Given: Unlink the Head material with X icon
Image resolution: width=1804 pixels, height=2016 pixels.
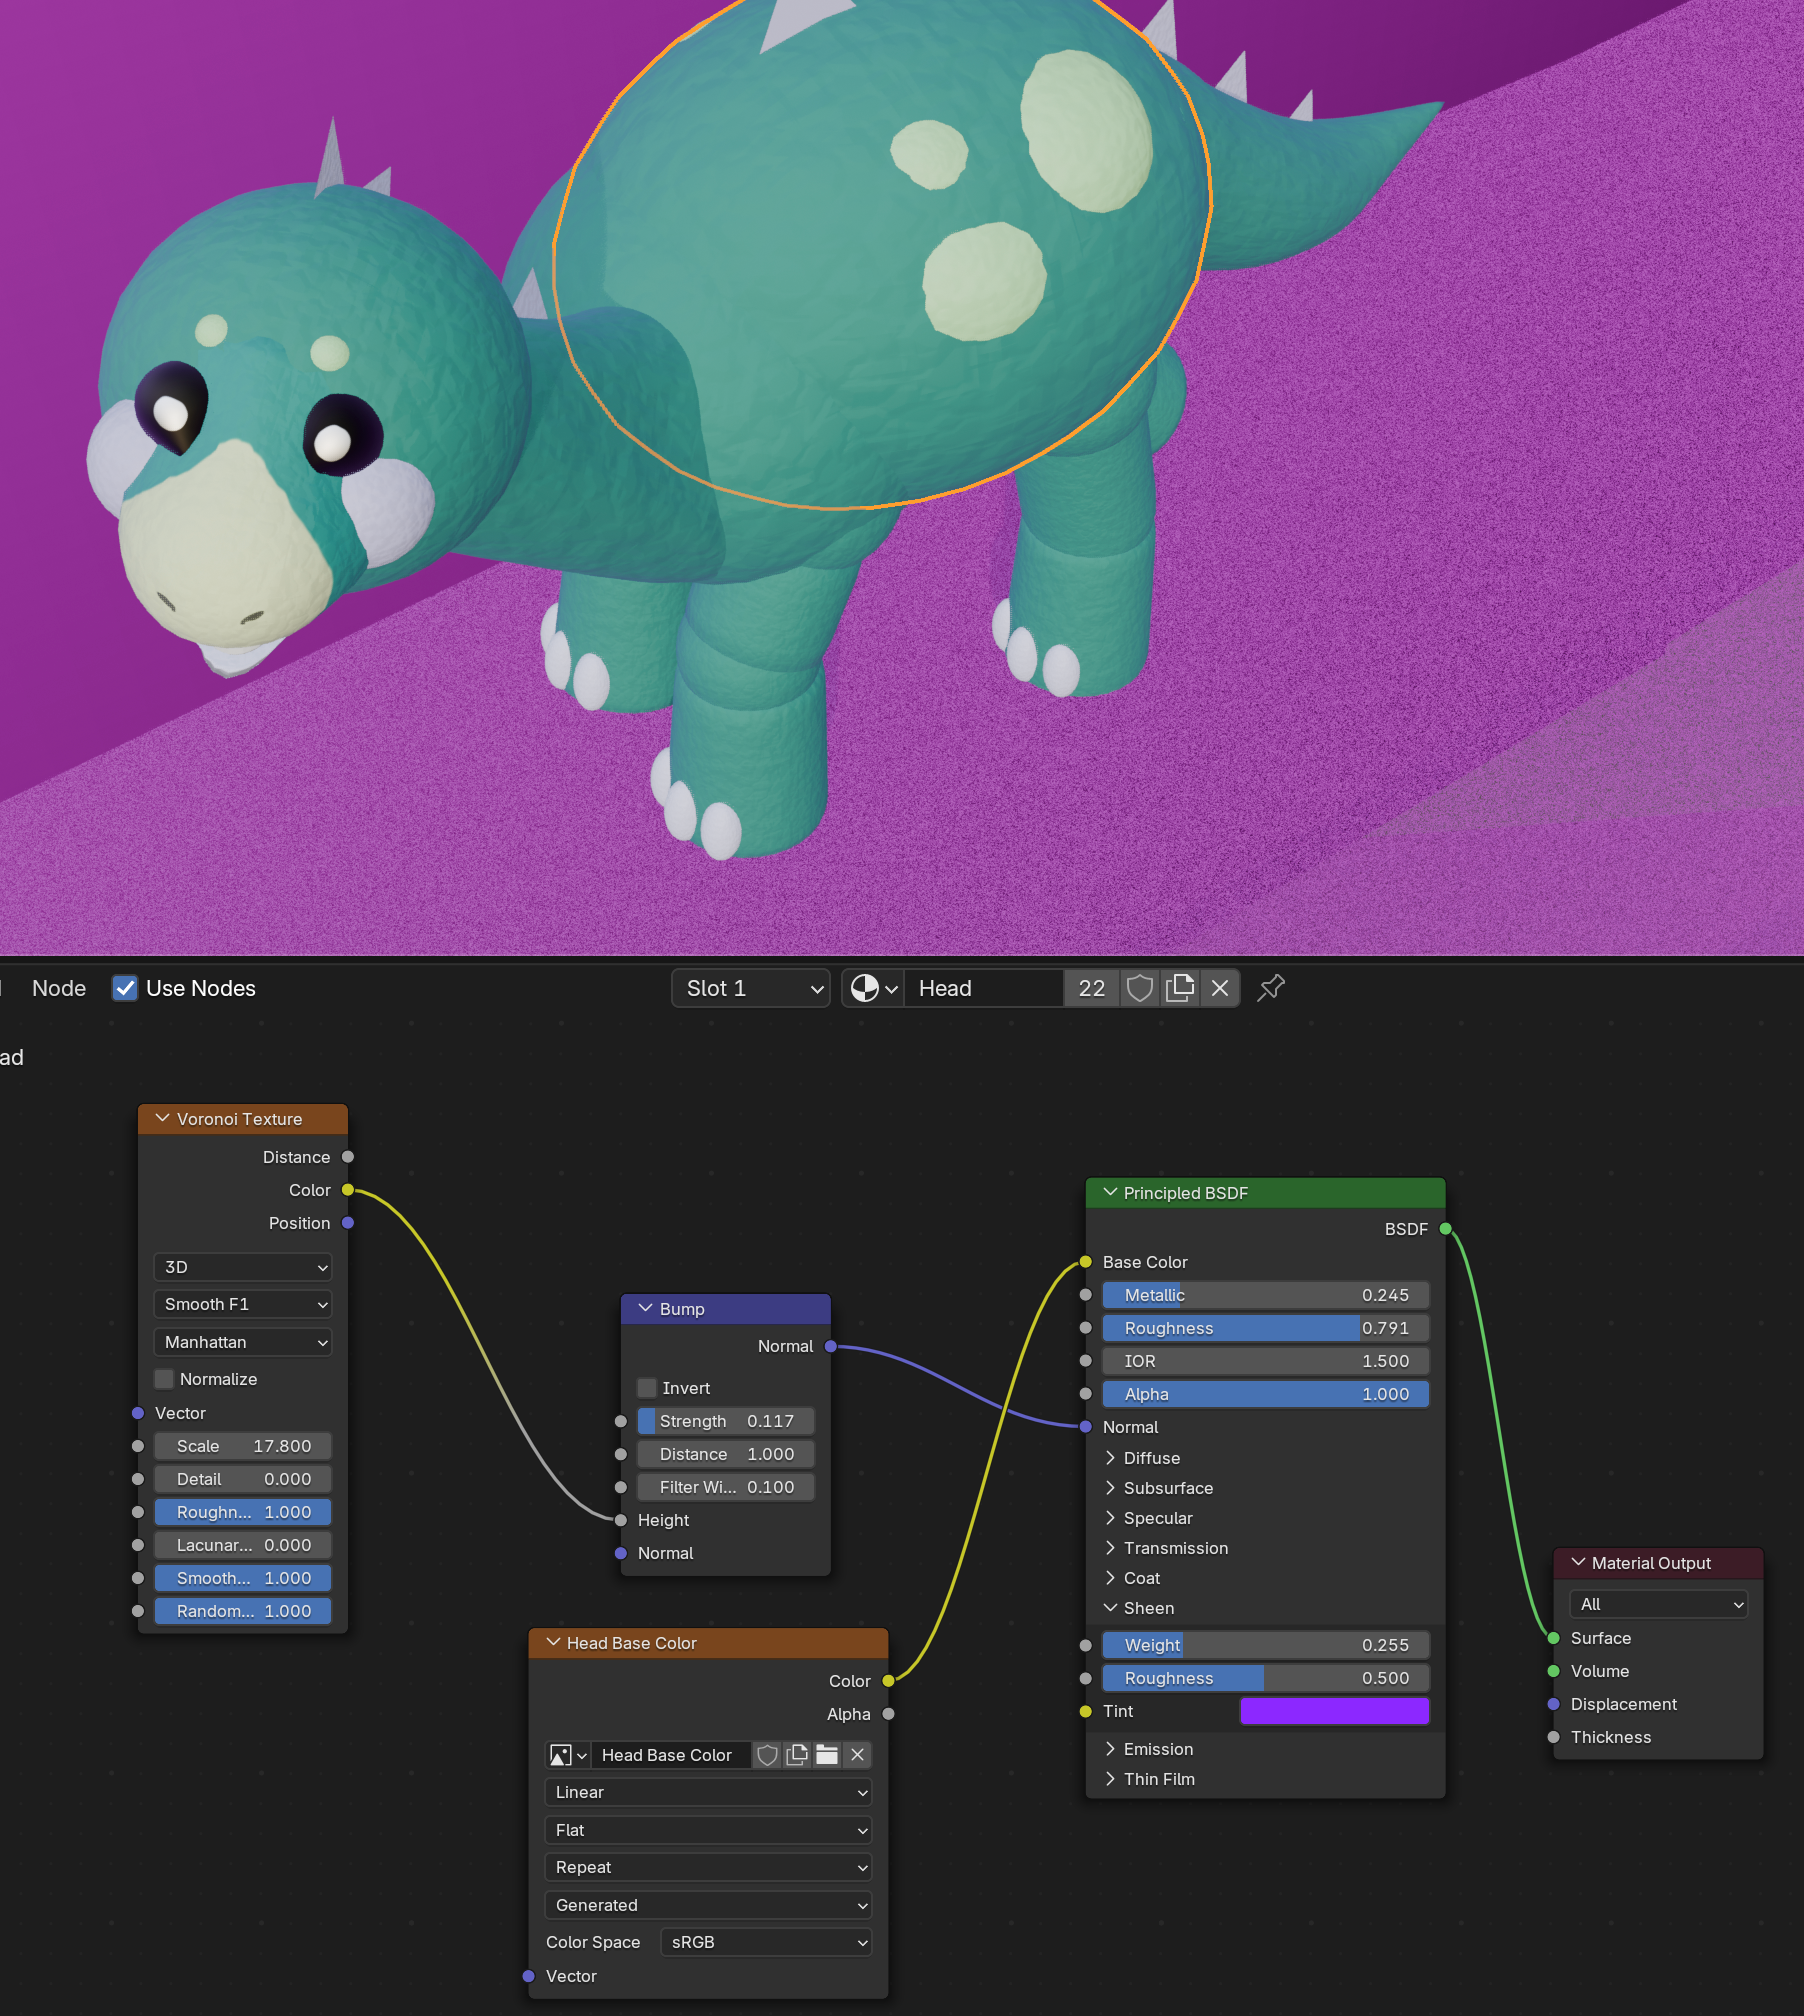Looking at the screenshot, I should click(x=1219, y=988).
